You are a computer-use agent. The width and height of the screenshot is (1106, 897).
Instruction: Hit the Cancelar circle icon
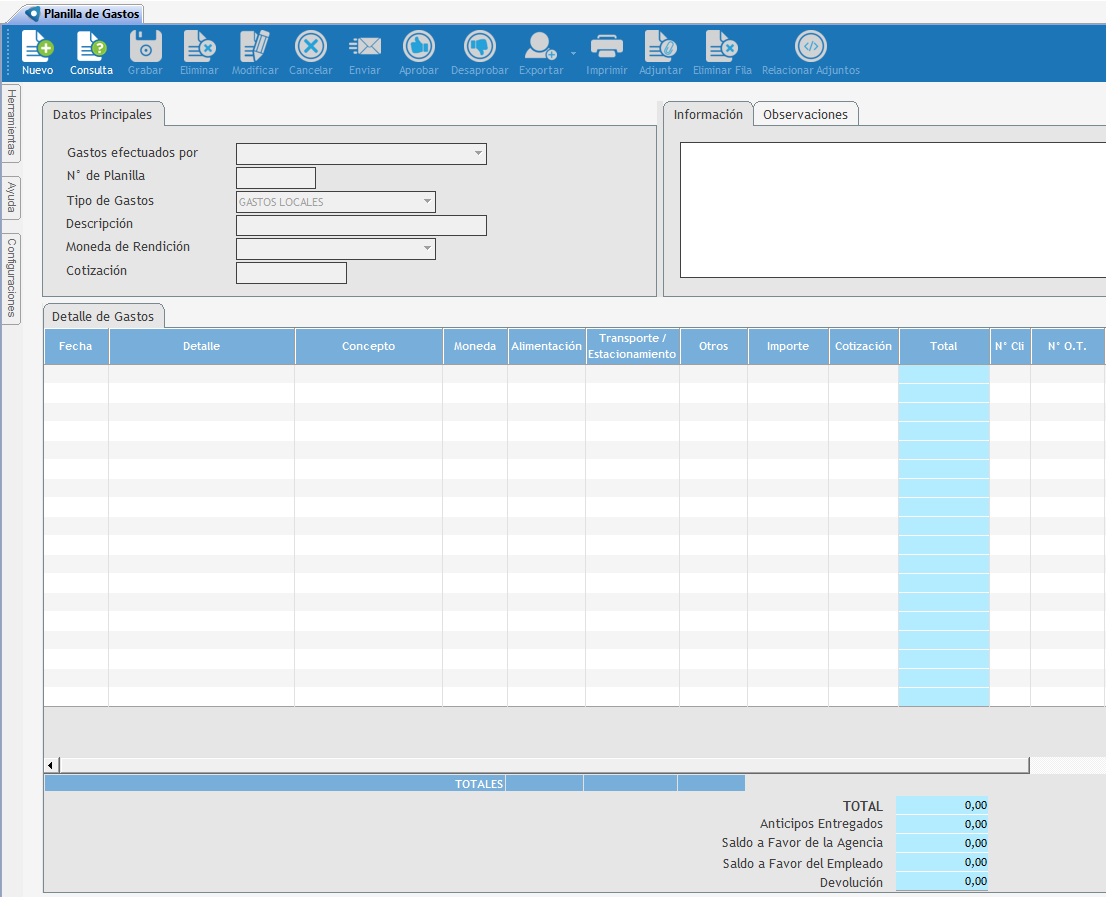coord(310,47)
